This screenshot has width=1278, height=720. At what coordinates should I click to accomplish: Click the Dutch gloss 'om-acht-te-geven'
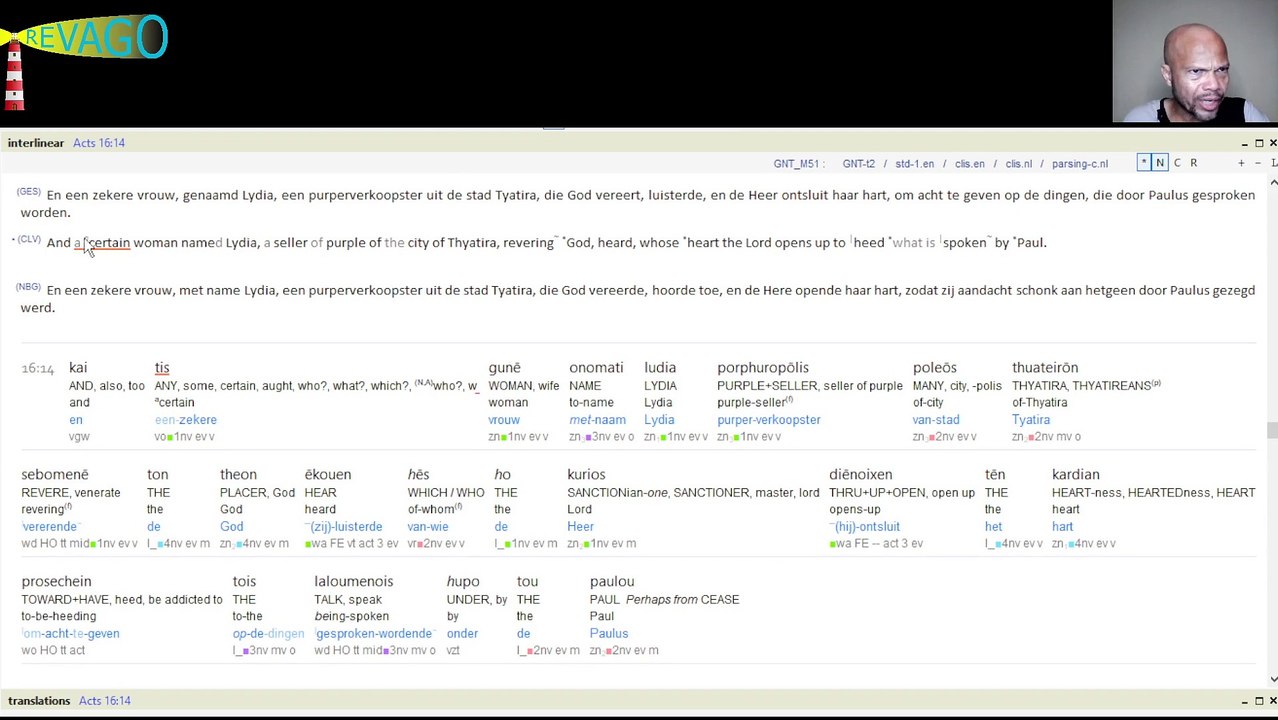coord(71,634)
